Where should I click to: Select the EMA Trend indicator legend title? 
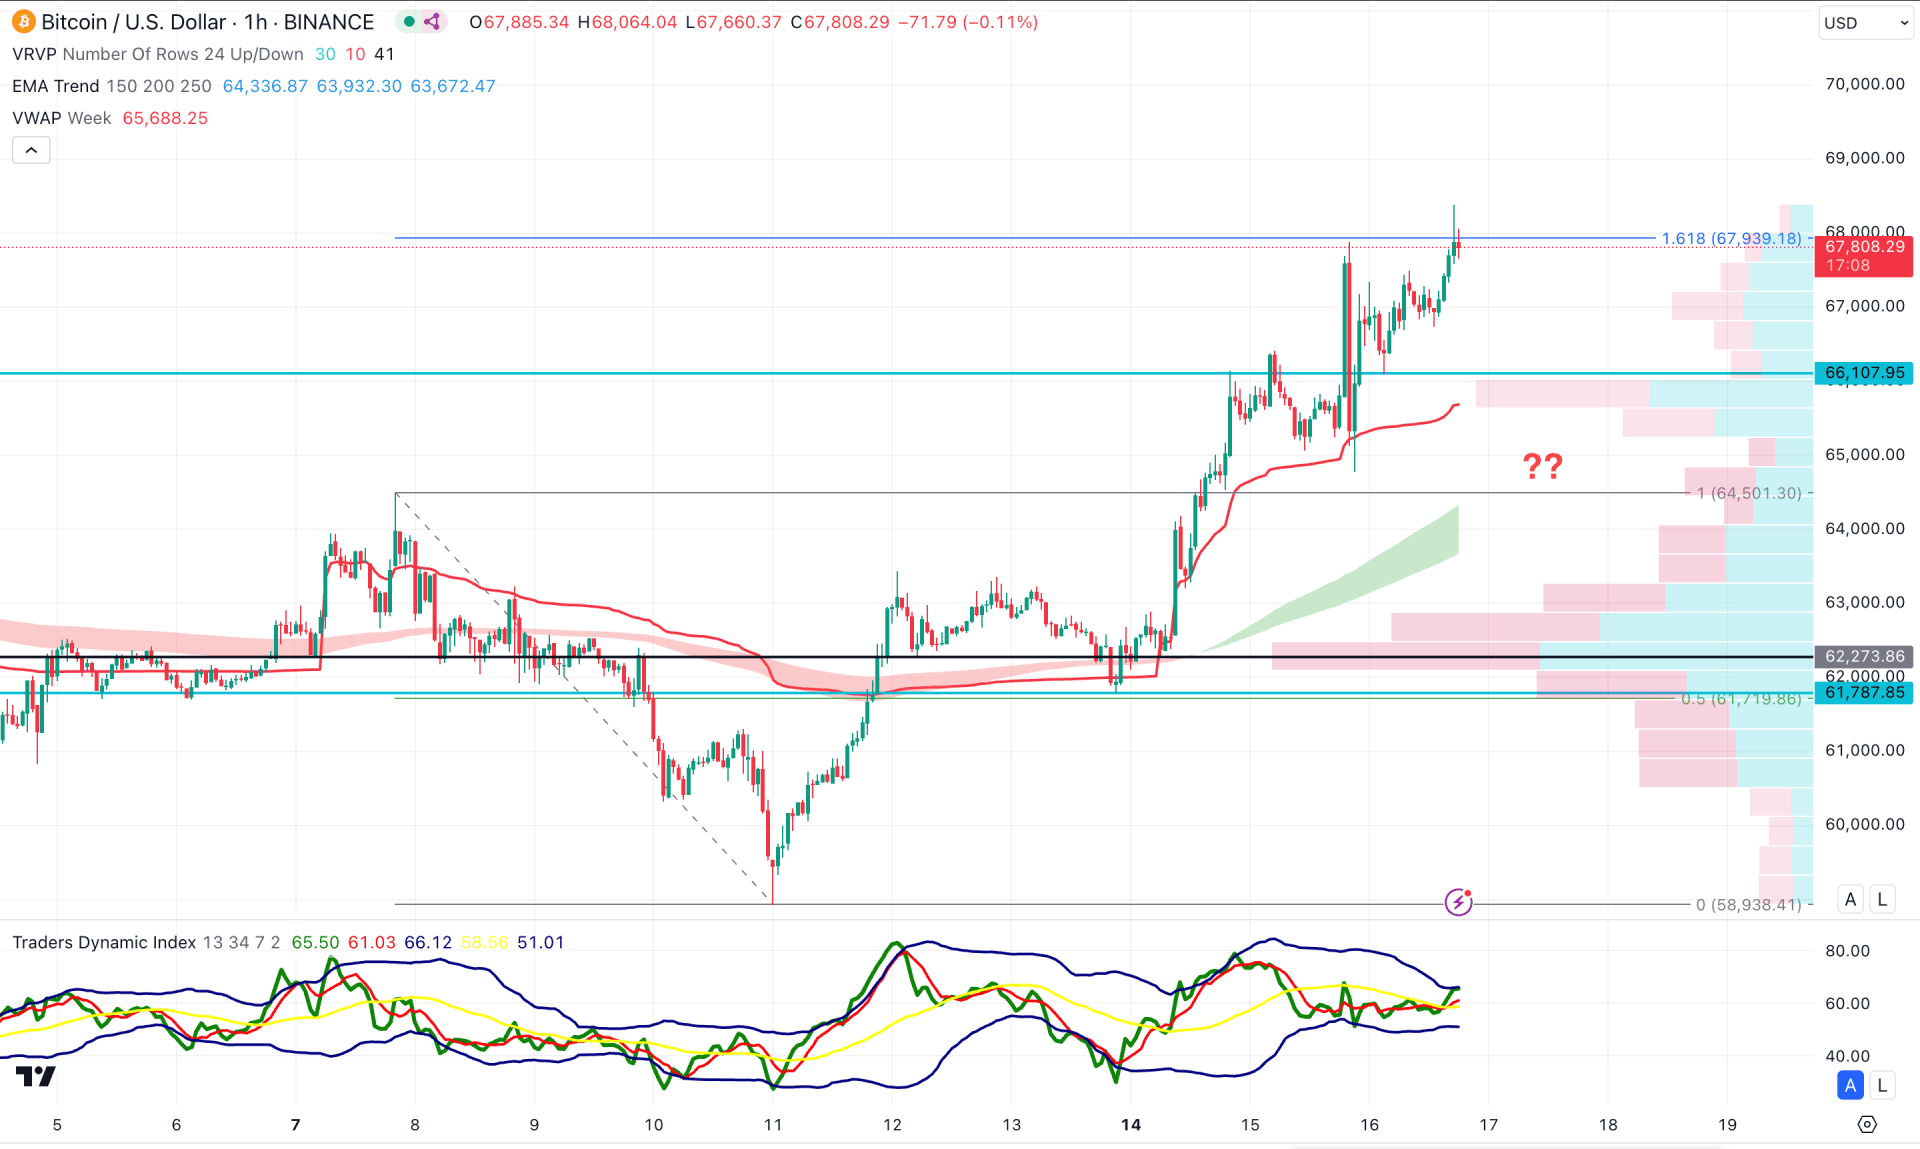click(55, 86)
